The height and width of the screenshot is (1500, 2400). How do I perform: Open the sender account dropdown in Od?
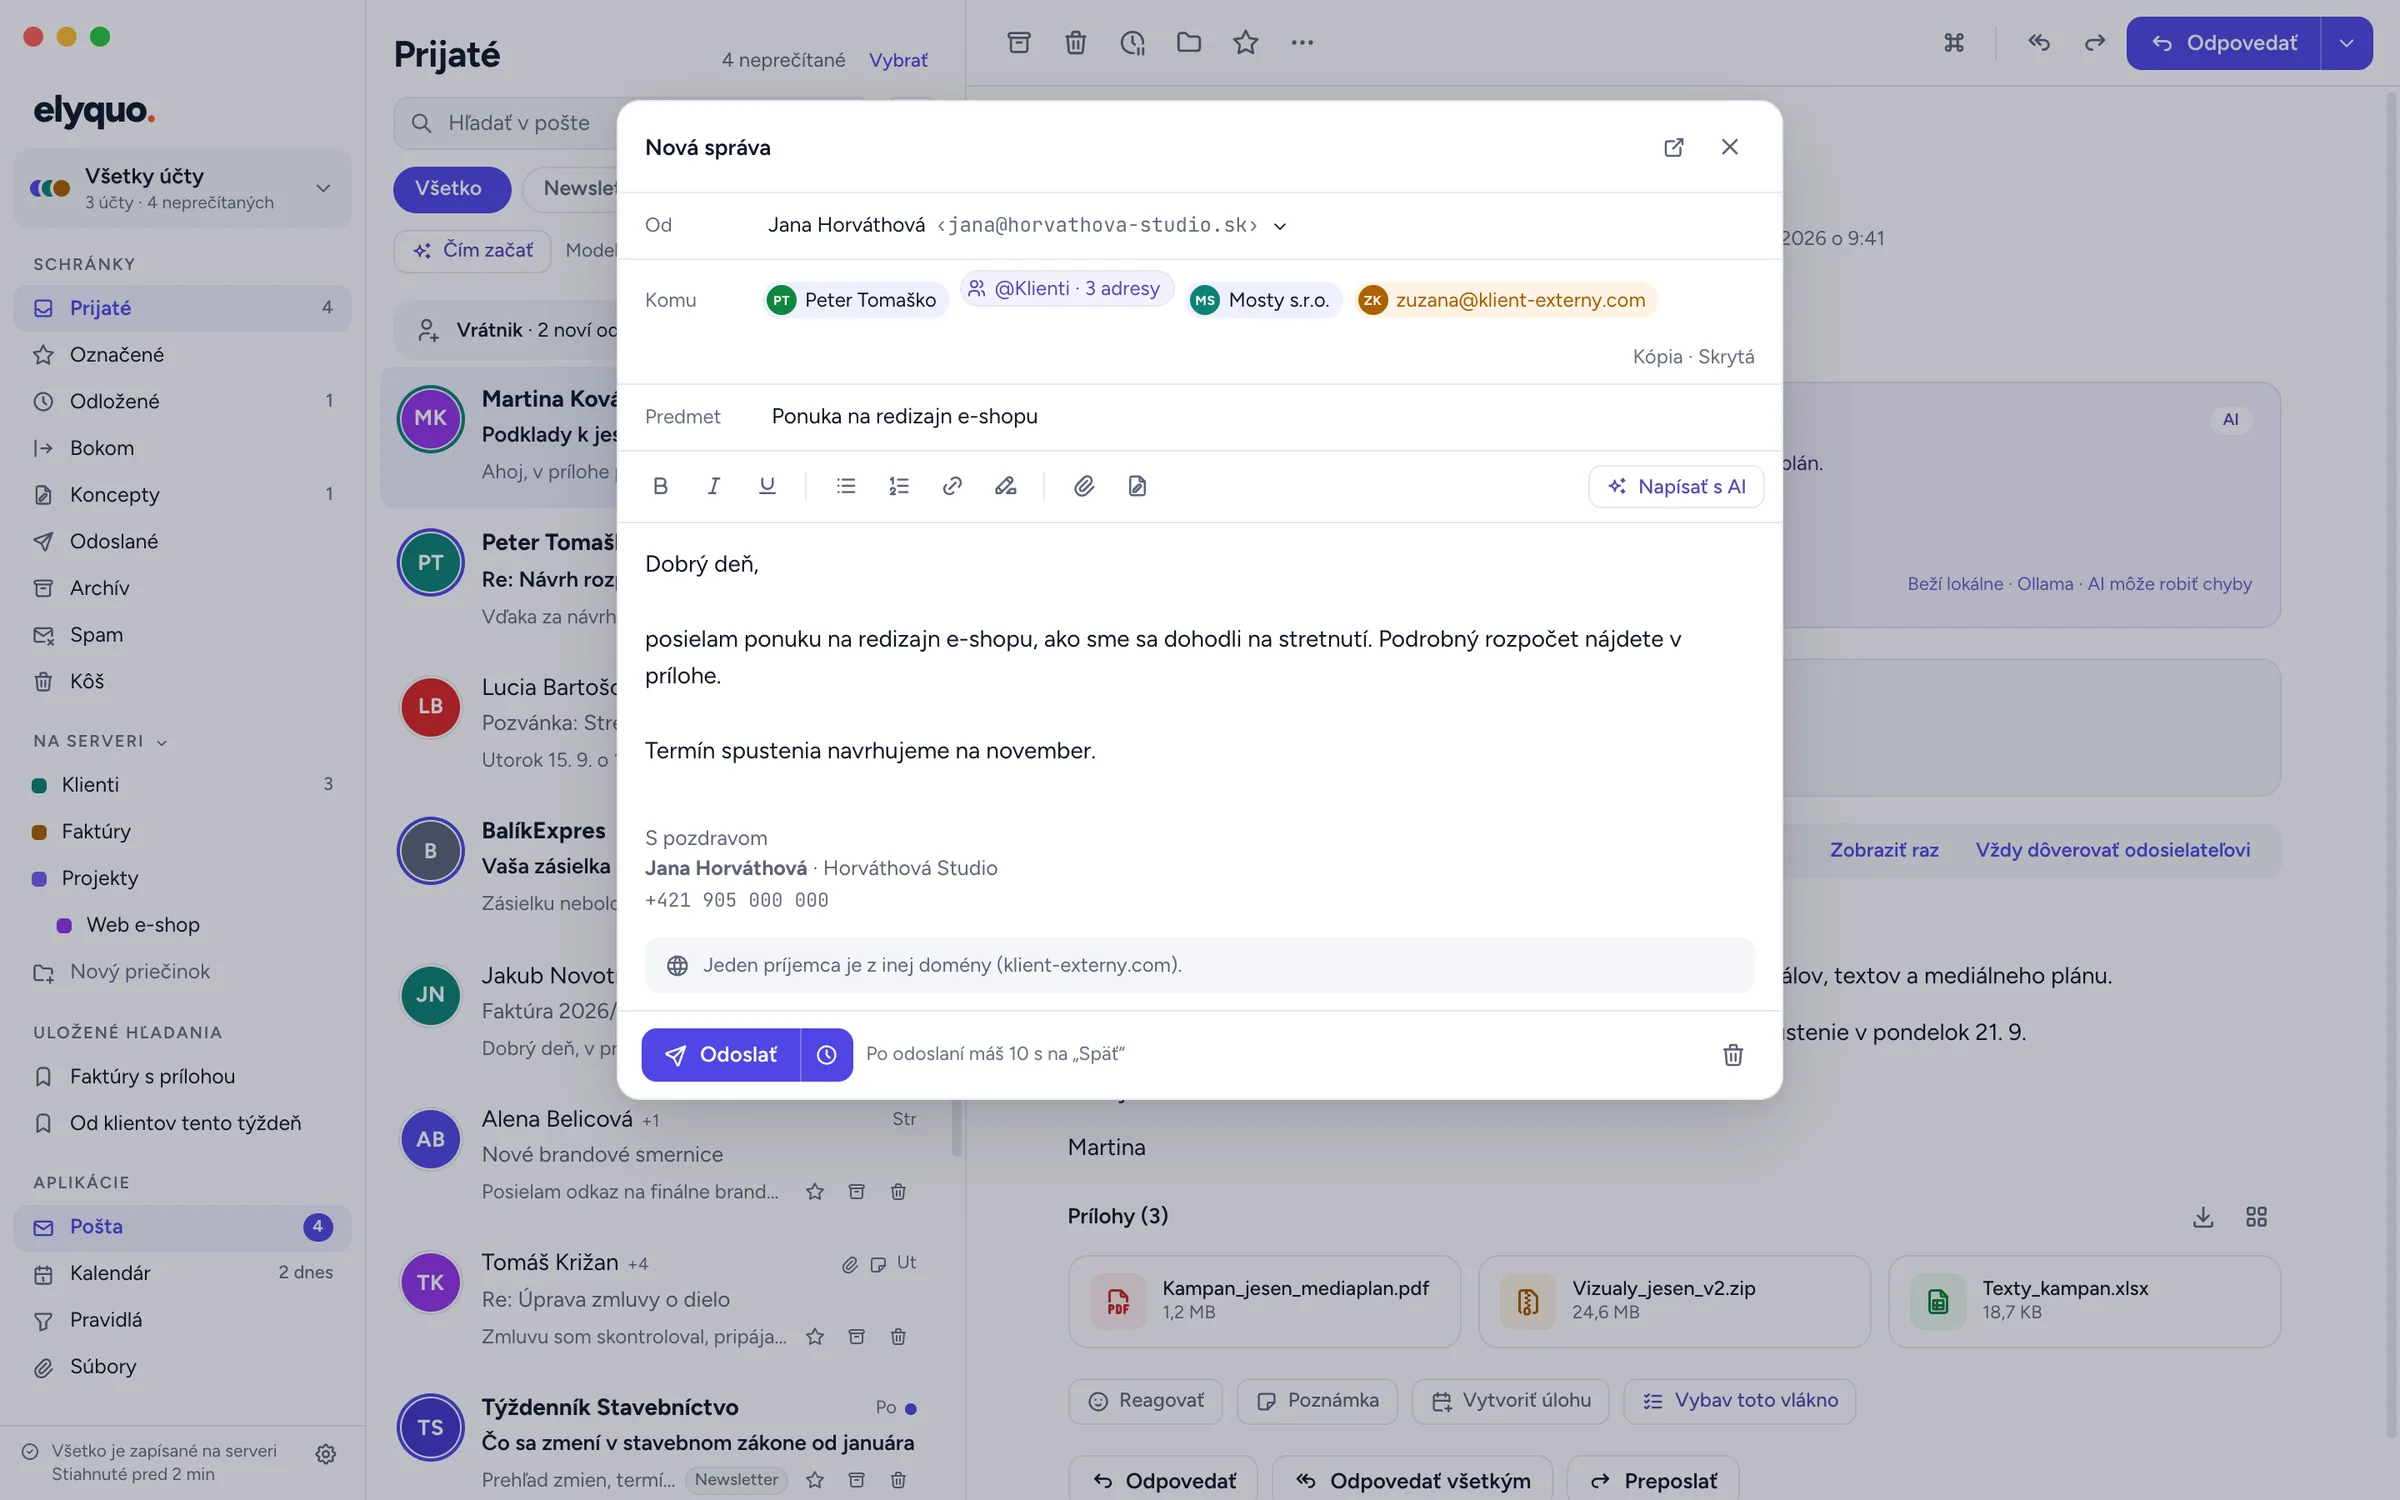[x=1280, y=226]
